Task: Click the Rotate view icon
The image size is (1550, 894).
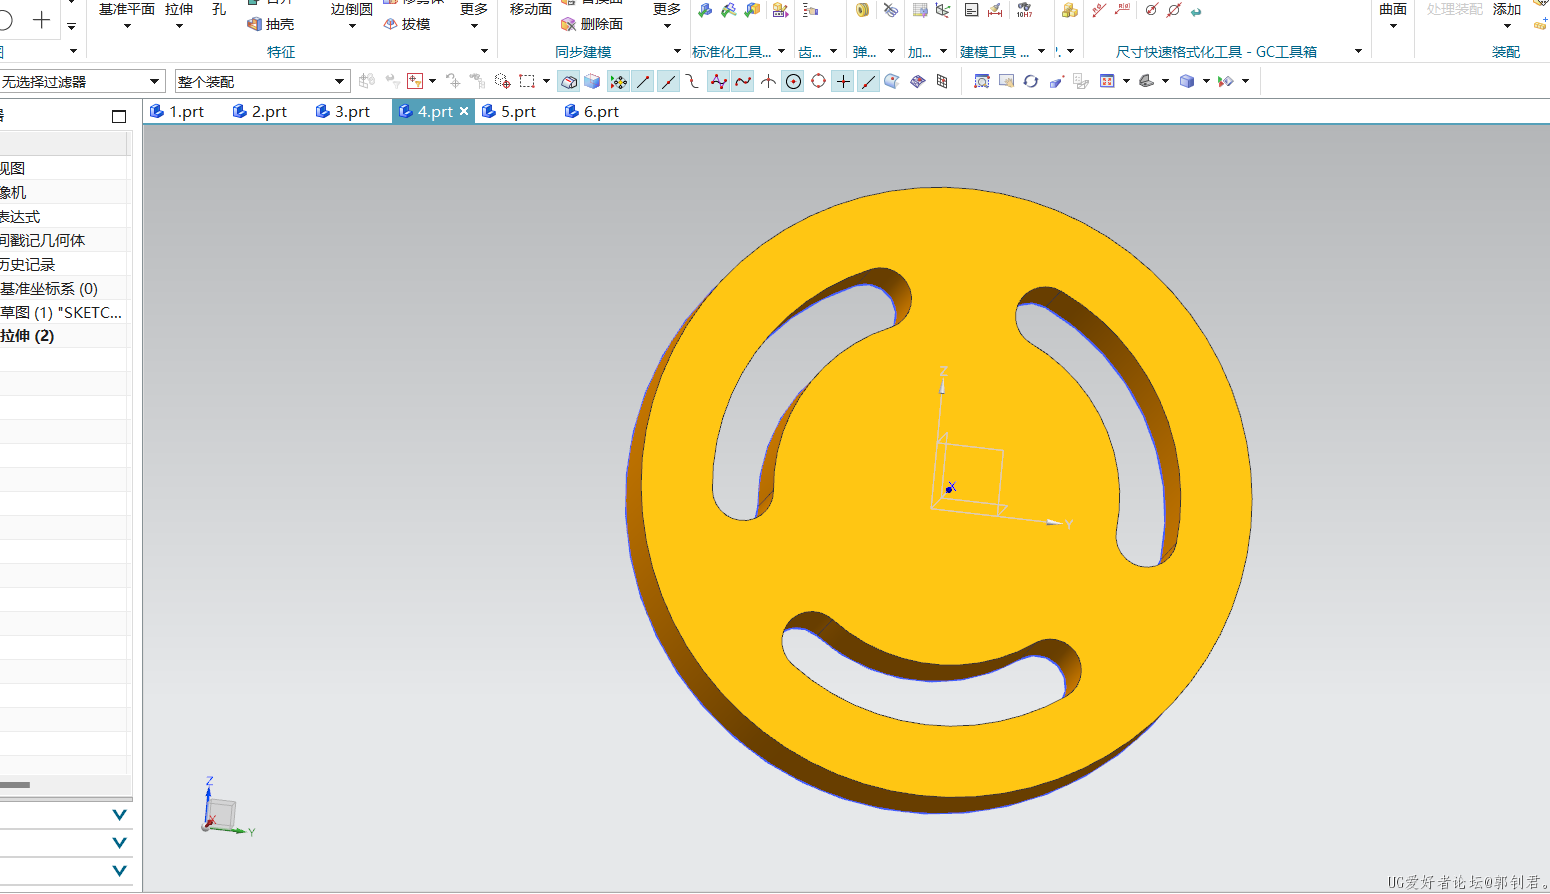Action: pos(1031,81)
